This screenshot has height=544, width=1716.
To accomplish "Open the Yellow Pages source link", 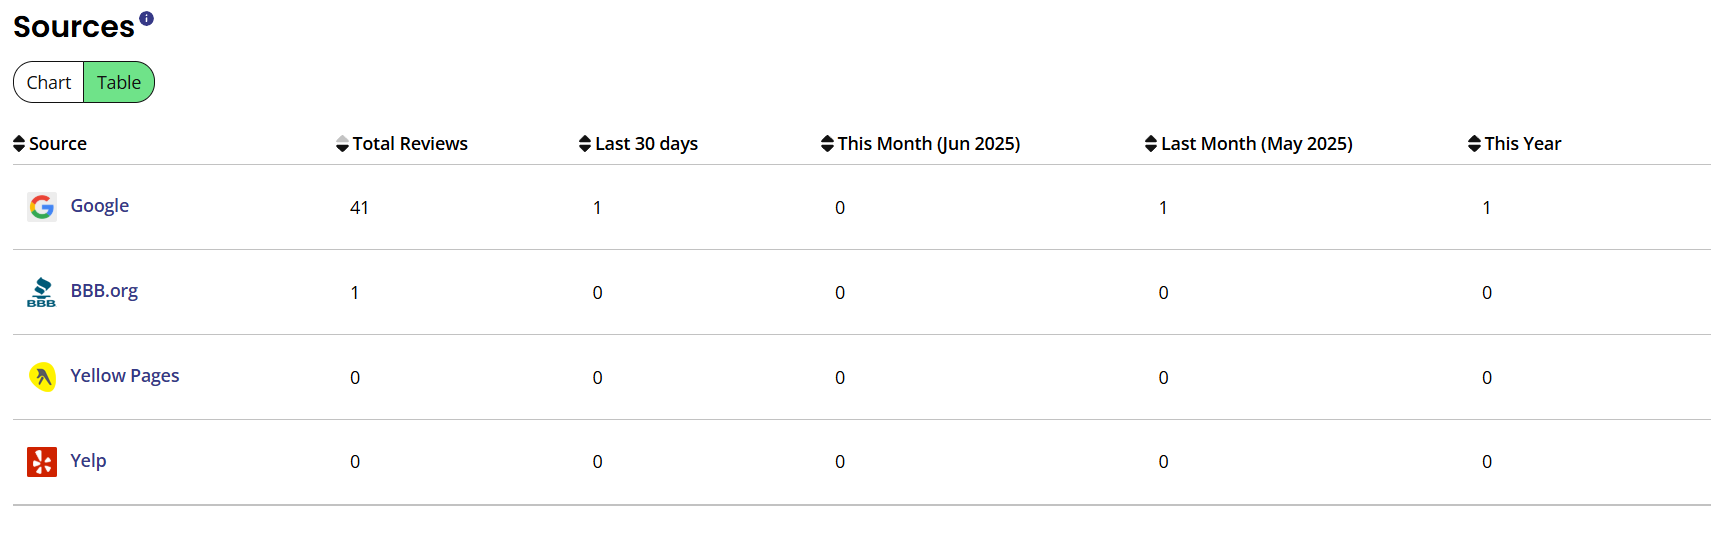I will [125, 375].
